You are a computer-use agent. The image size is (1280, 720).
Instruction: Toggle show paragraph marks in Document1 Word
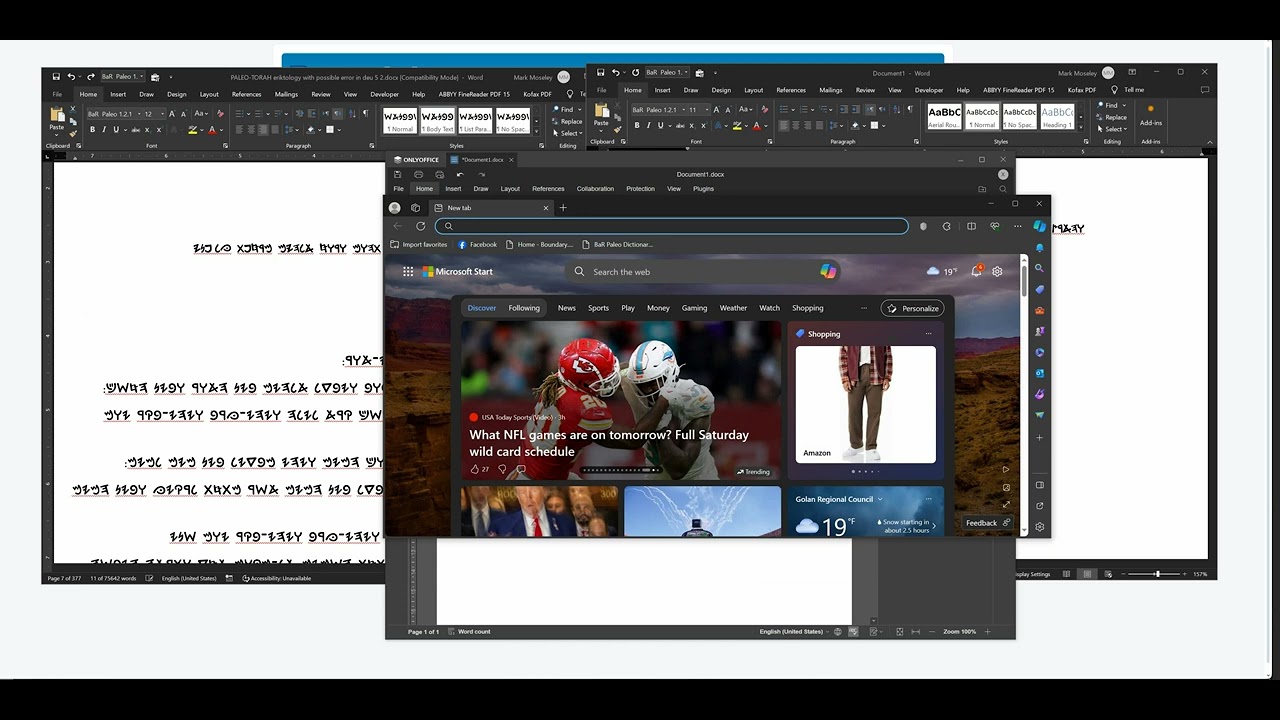coord(910,109)
